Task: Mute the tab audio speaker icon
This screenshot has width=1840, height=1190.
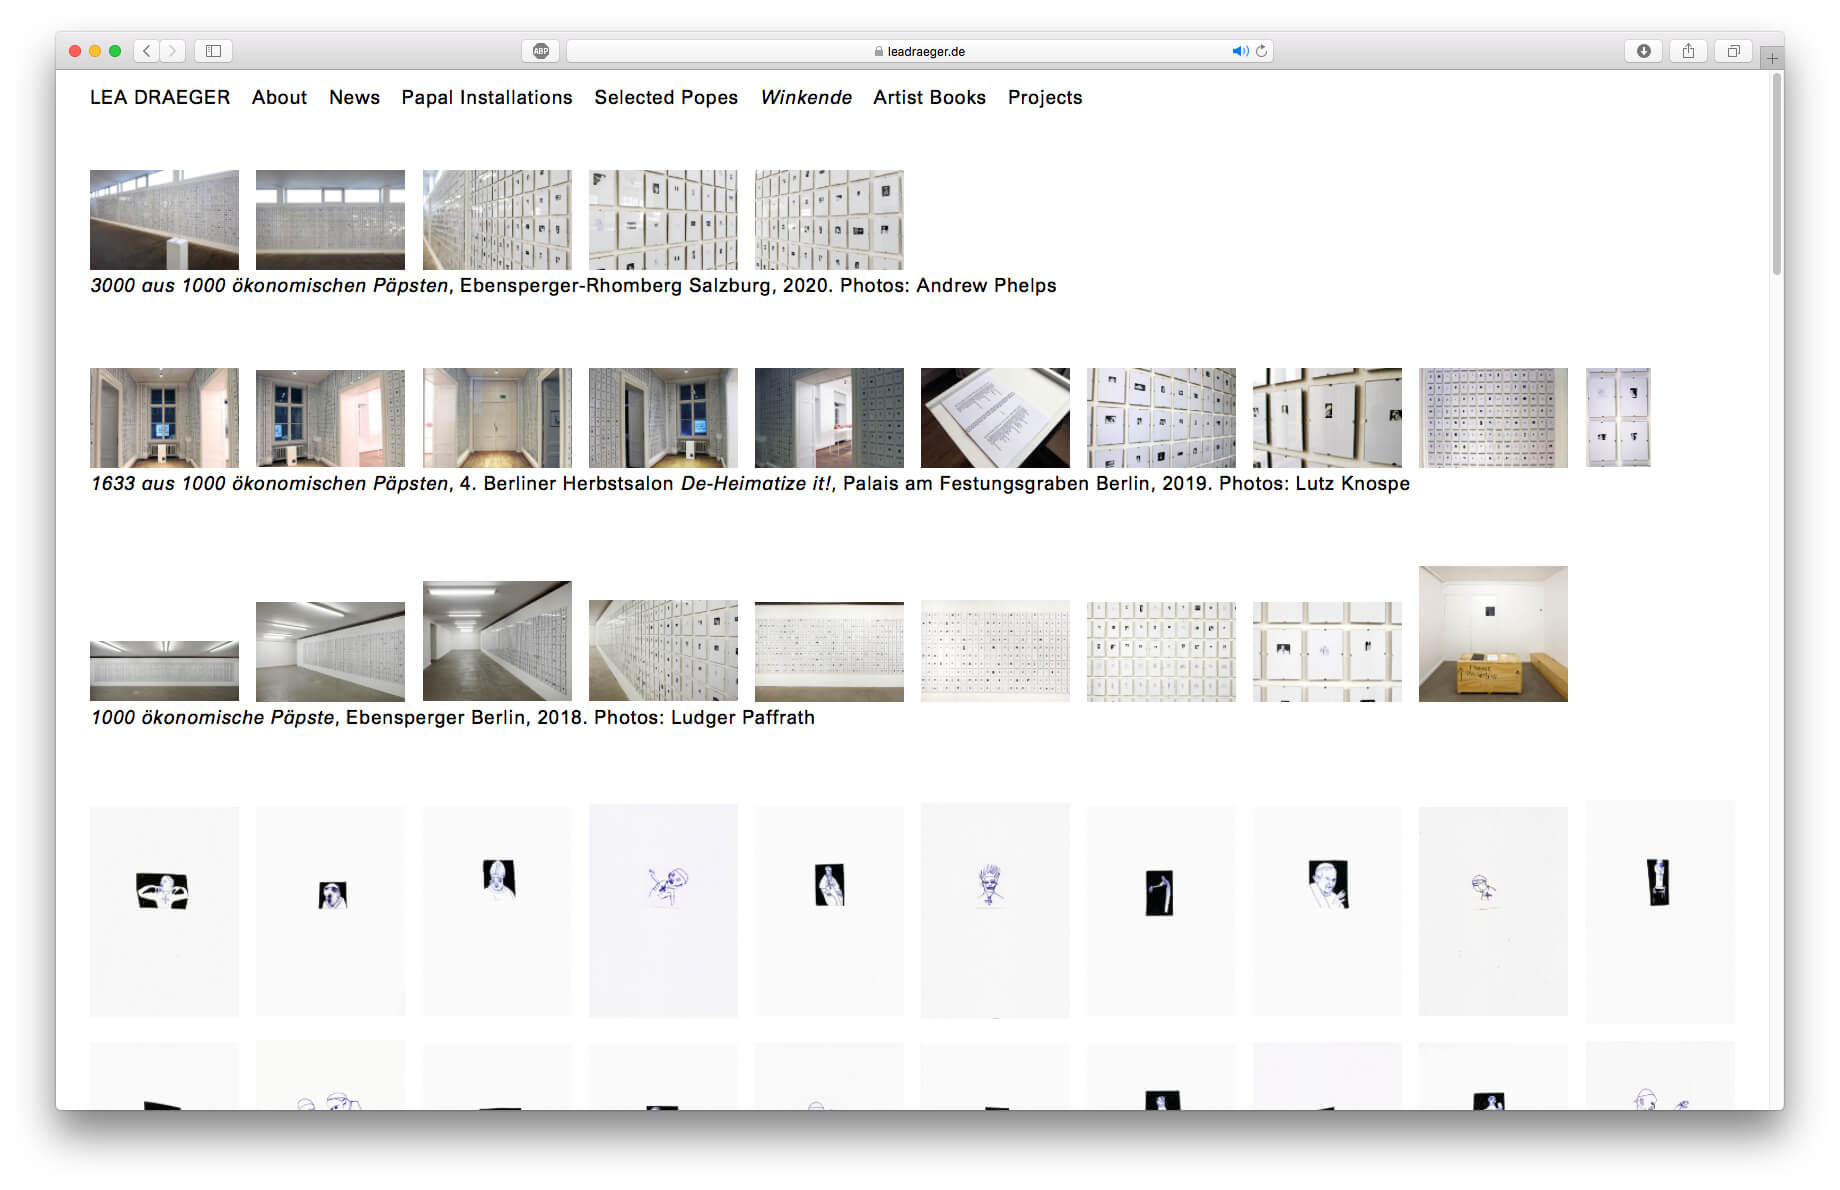Action: 1239,51
